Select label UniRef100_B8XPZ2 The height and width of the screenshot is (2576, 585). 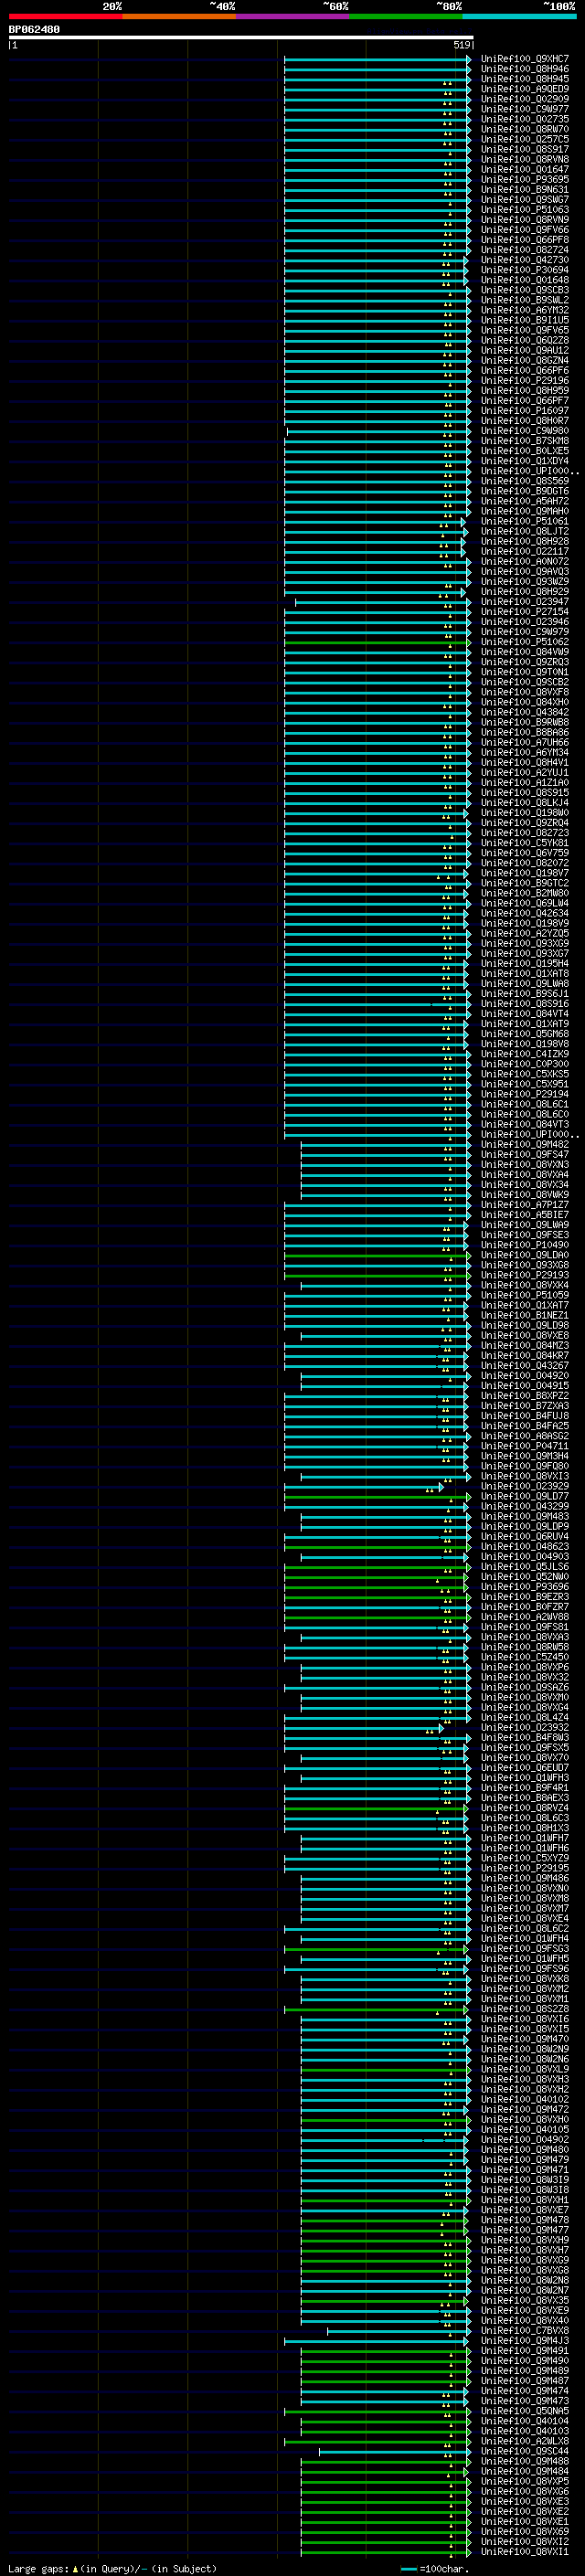[x=525, y=1396]
